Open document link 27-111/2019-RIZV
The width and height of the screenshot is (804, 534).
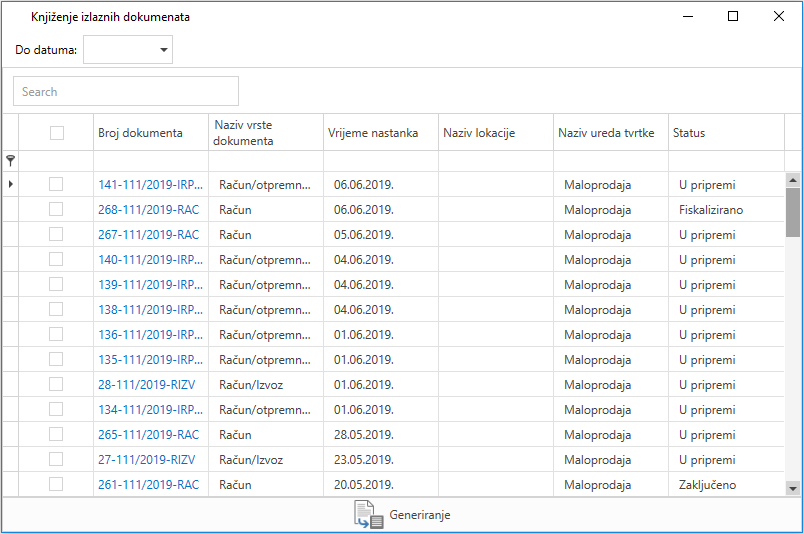pyautogui.click(x=146, y=460)
